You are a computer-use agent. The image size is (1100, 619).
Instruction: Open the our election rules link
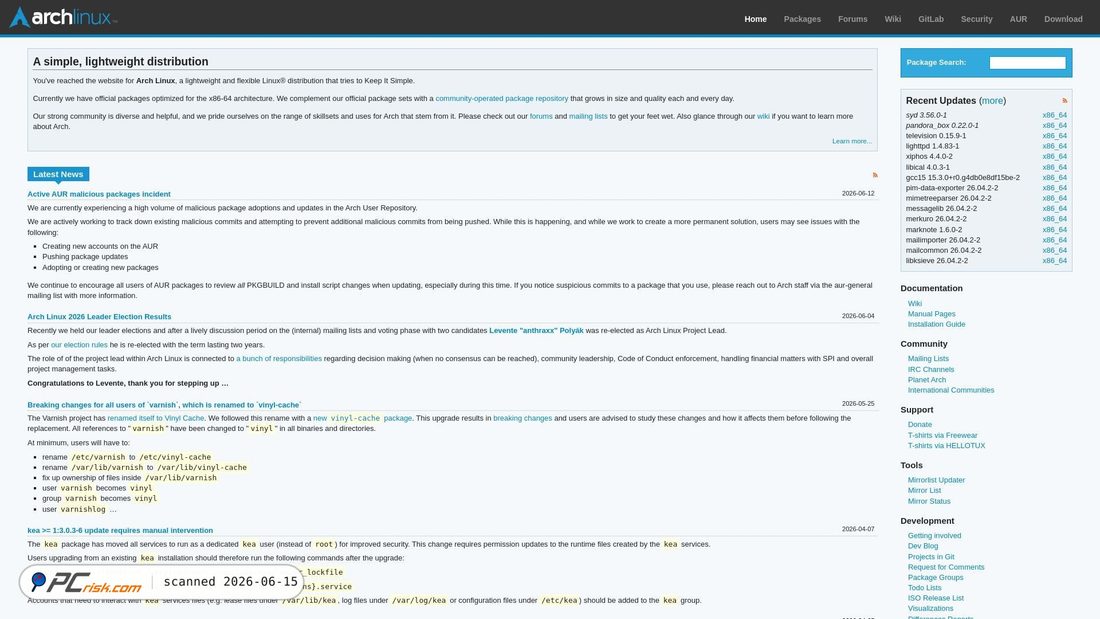click(79, 345)
